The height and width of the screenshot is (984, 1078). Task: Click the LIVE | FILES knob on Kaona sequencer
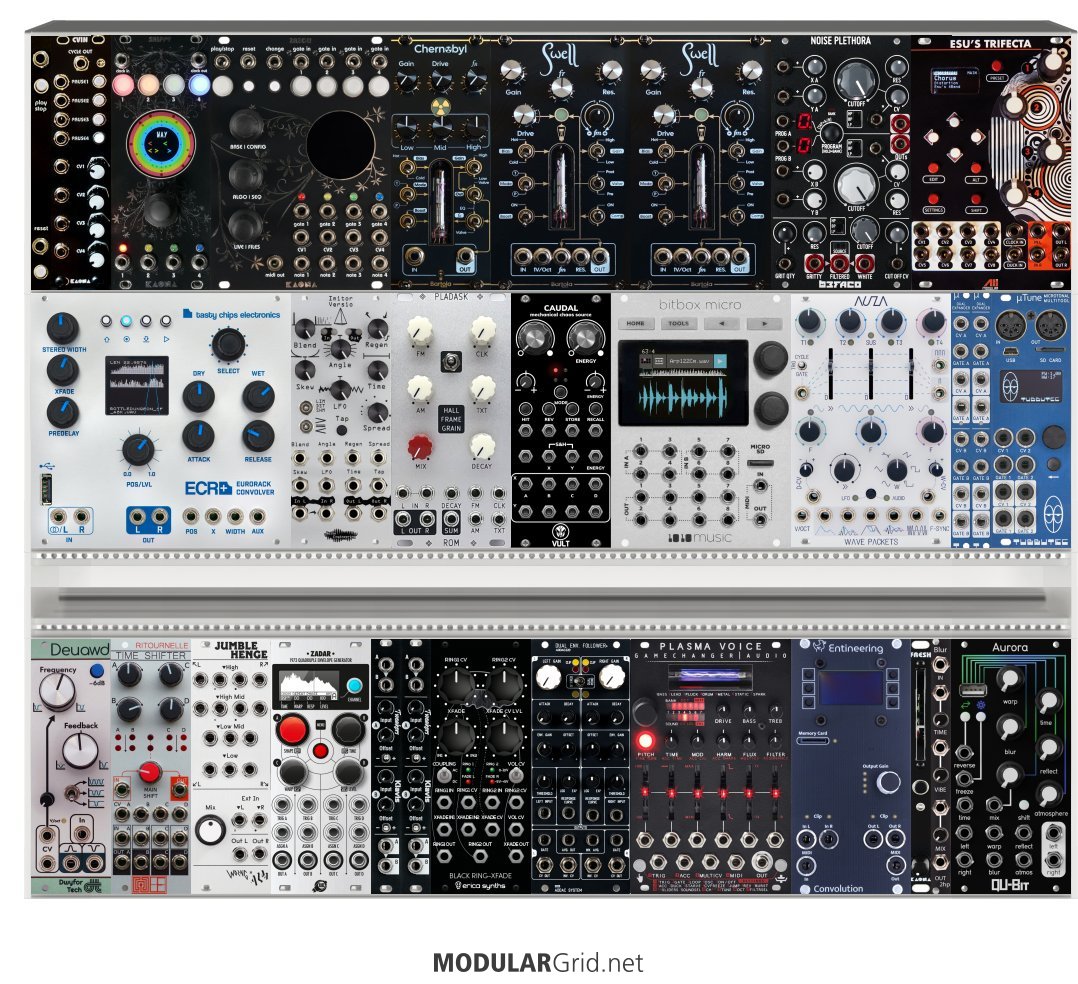tap(245, 224)
